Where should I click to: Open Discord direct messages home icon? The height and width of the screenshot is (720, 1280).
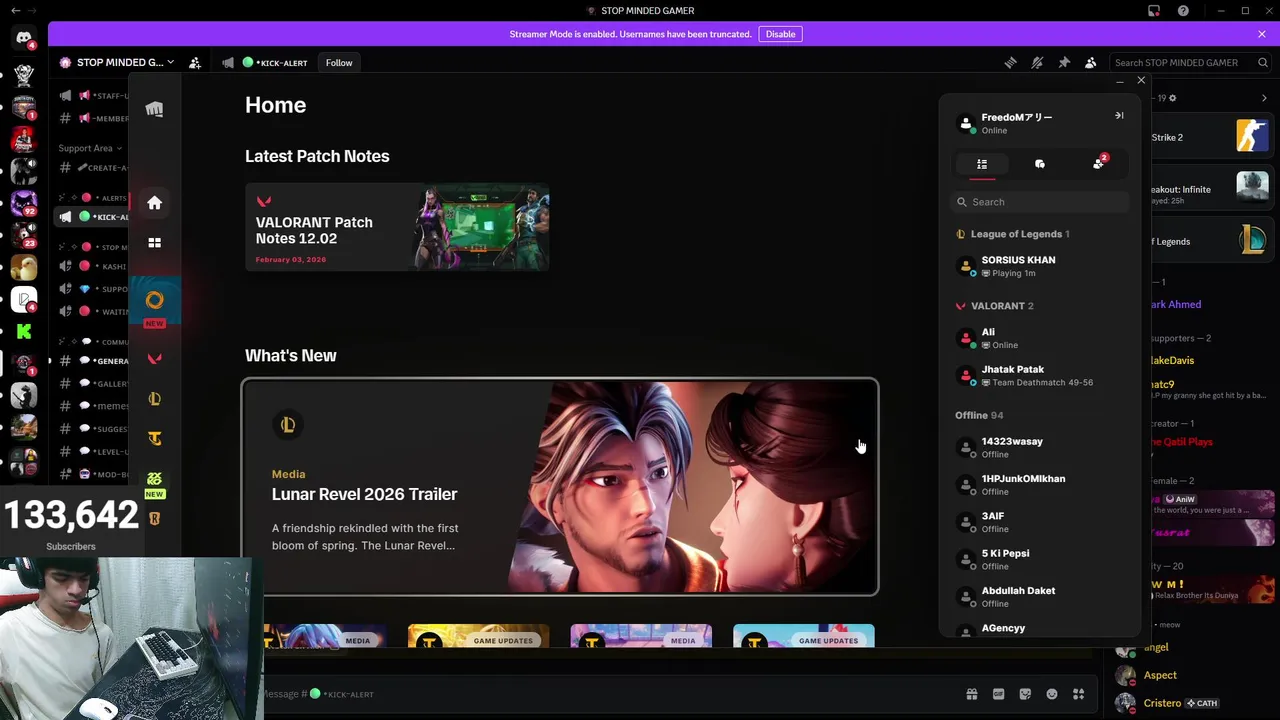click(24, 38)
